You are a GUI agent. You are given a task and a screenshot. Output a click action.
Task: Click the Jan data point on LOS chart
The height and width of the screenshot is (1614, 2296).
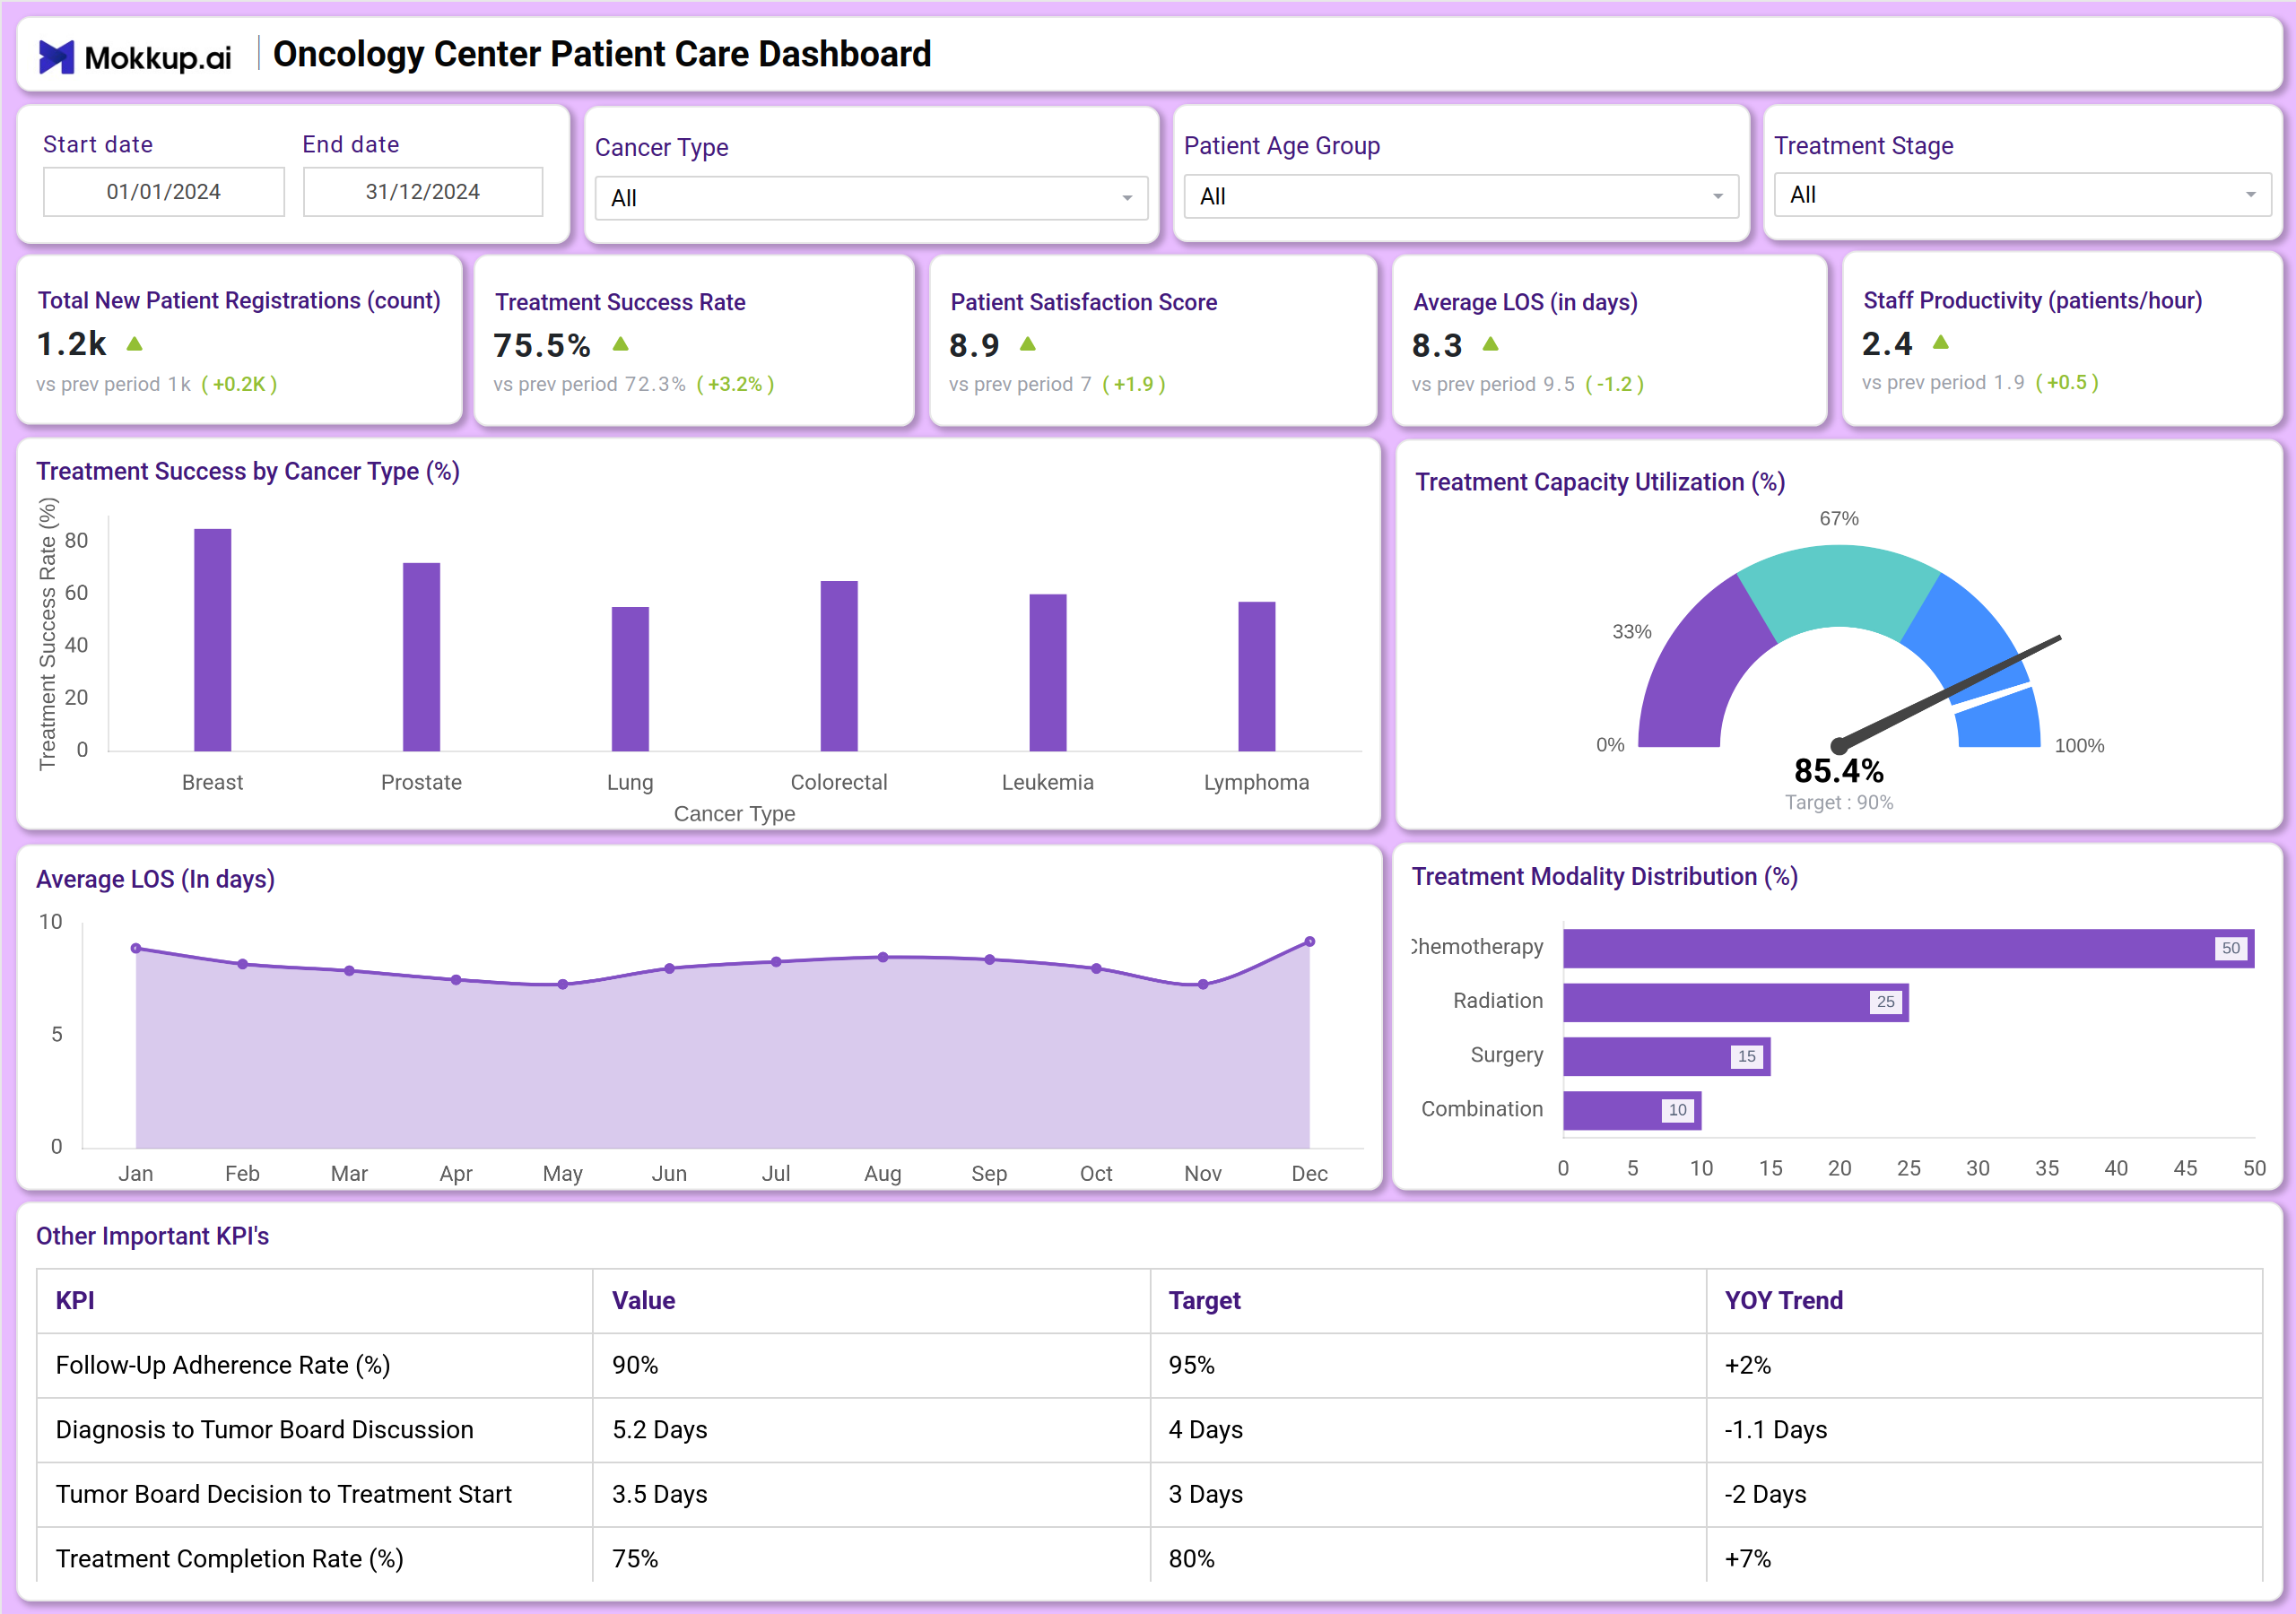136,948
